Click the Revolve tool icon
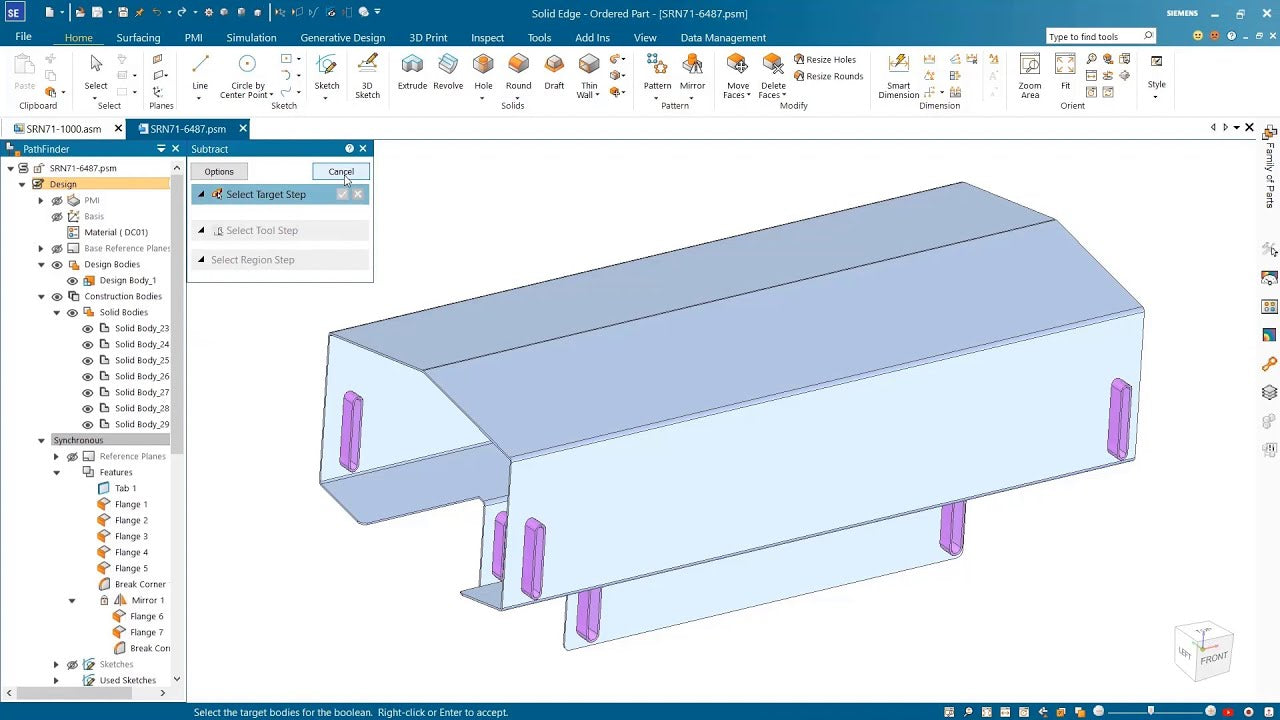This screenshot has width=1280, height=720. pyautogui.click(x=448, y=72)
